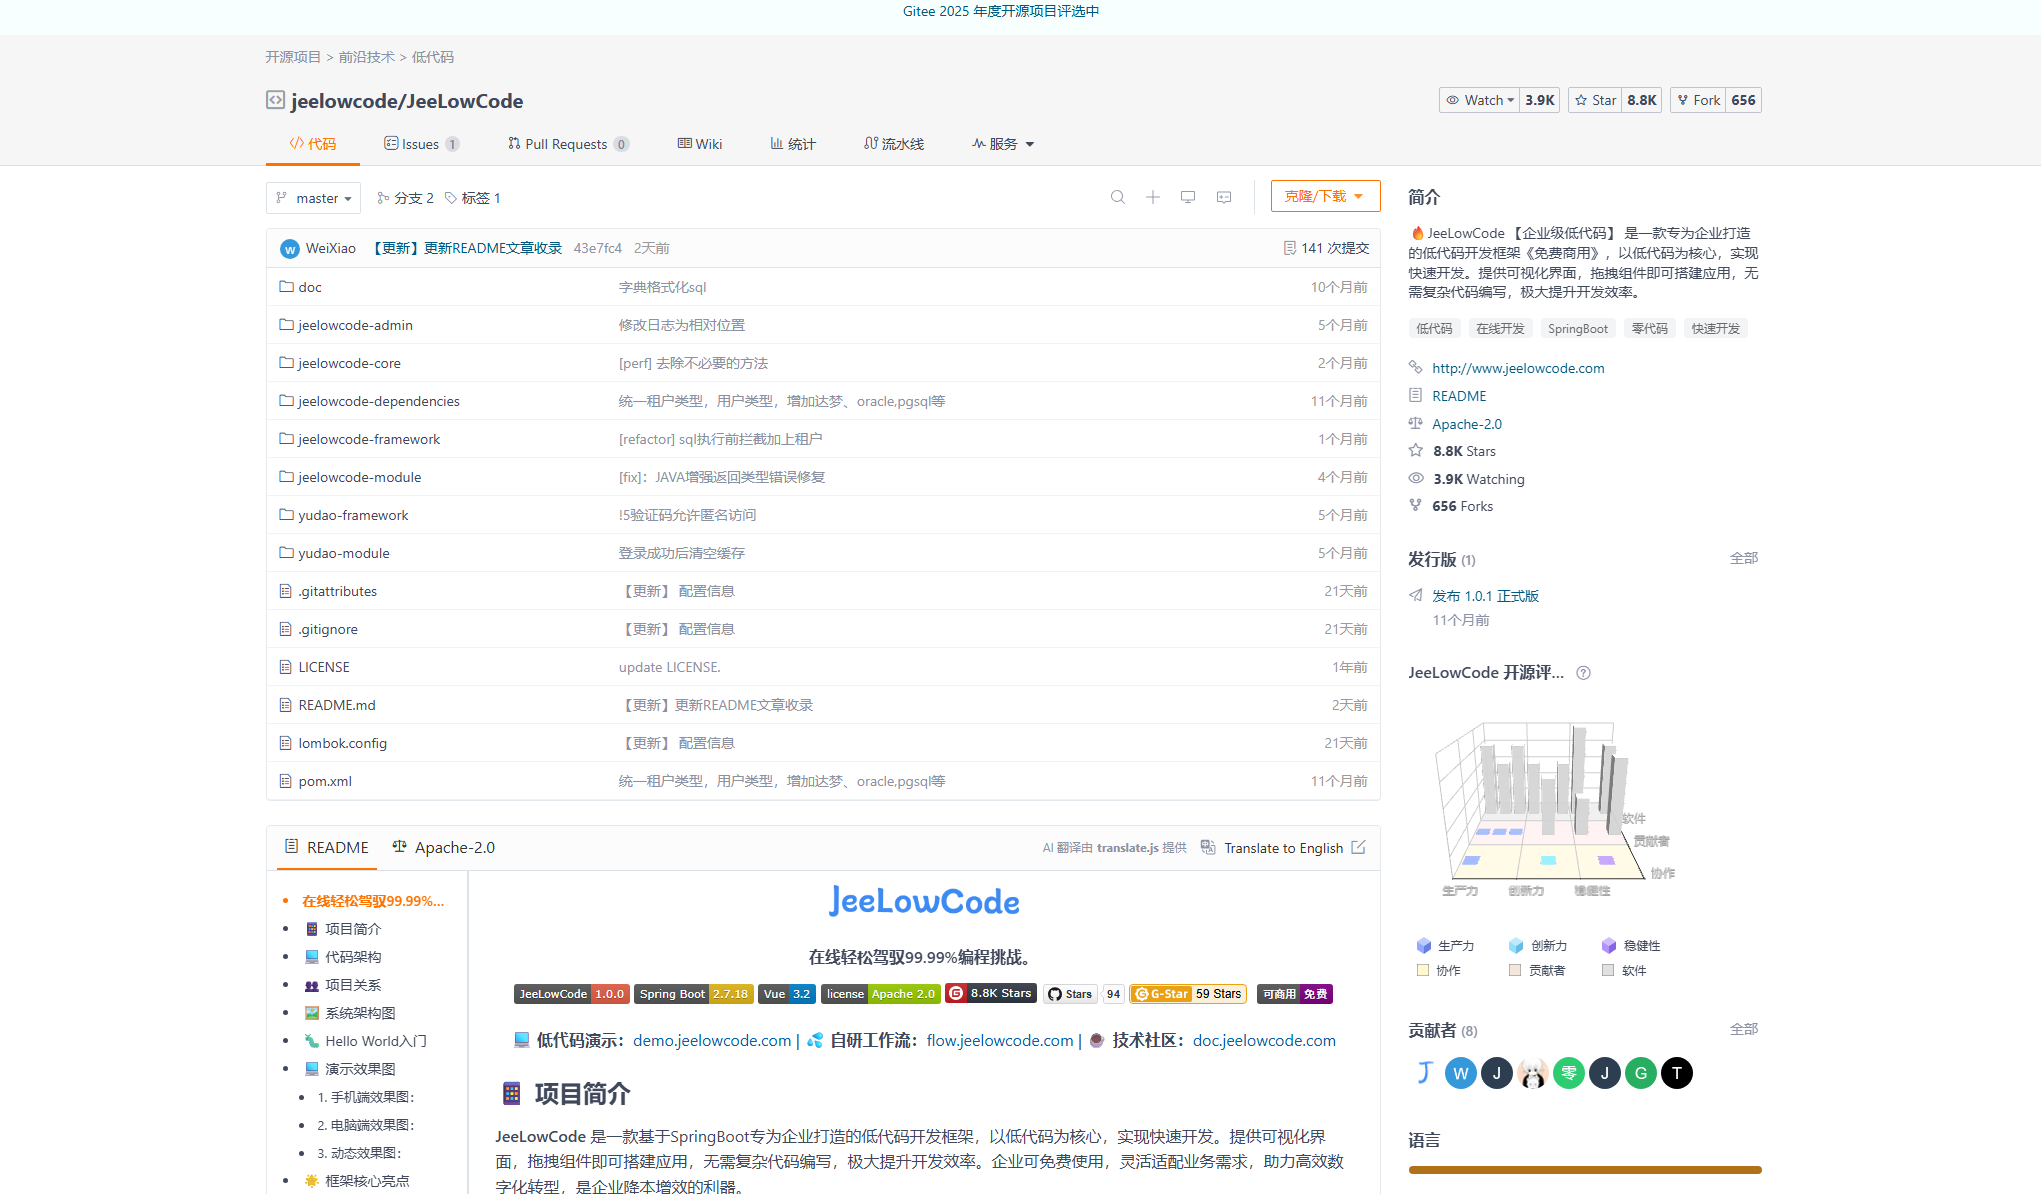
Task: Click the code review comment icon
Action: (1223, 197)
